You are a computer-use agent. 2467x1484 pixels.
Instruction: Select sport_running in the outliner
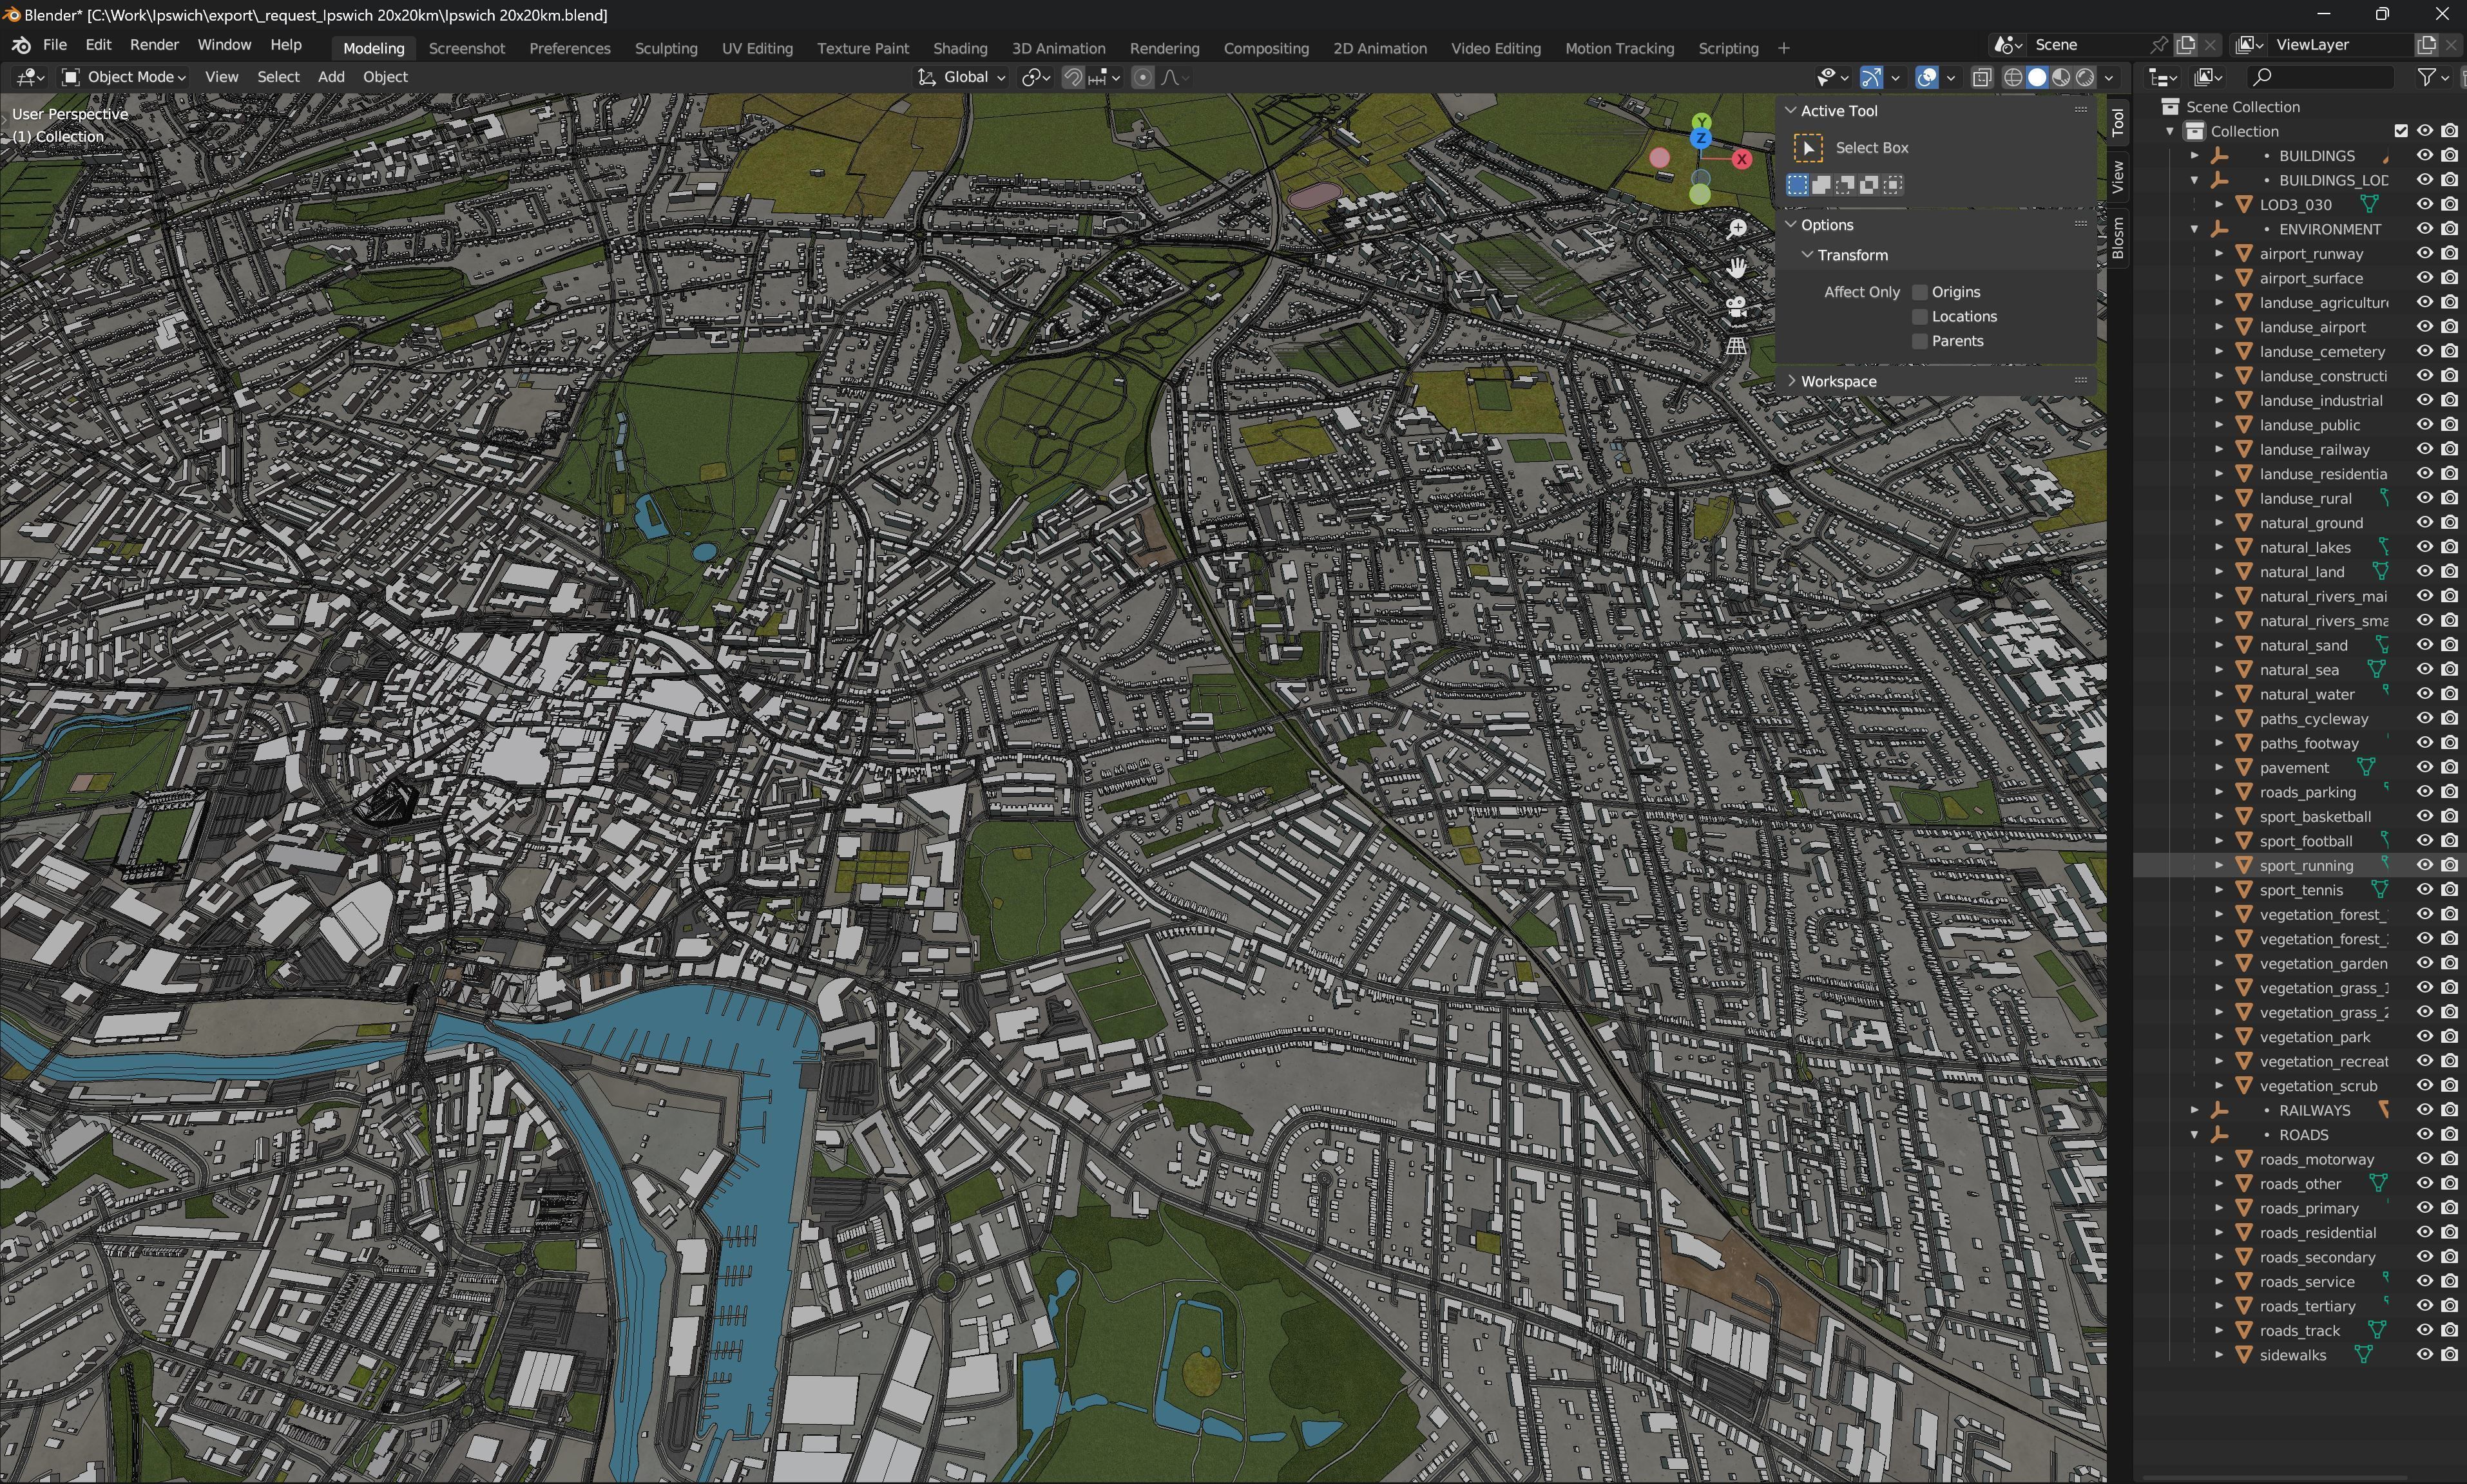pyautogui.click(x=2306, y=866)
